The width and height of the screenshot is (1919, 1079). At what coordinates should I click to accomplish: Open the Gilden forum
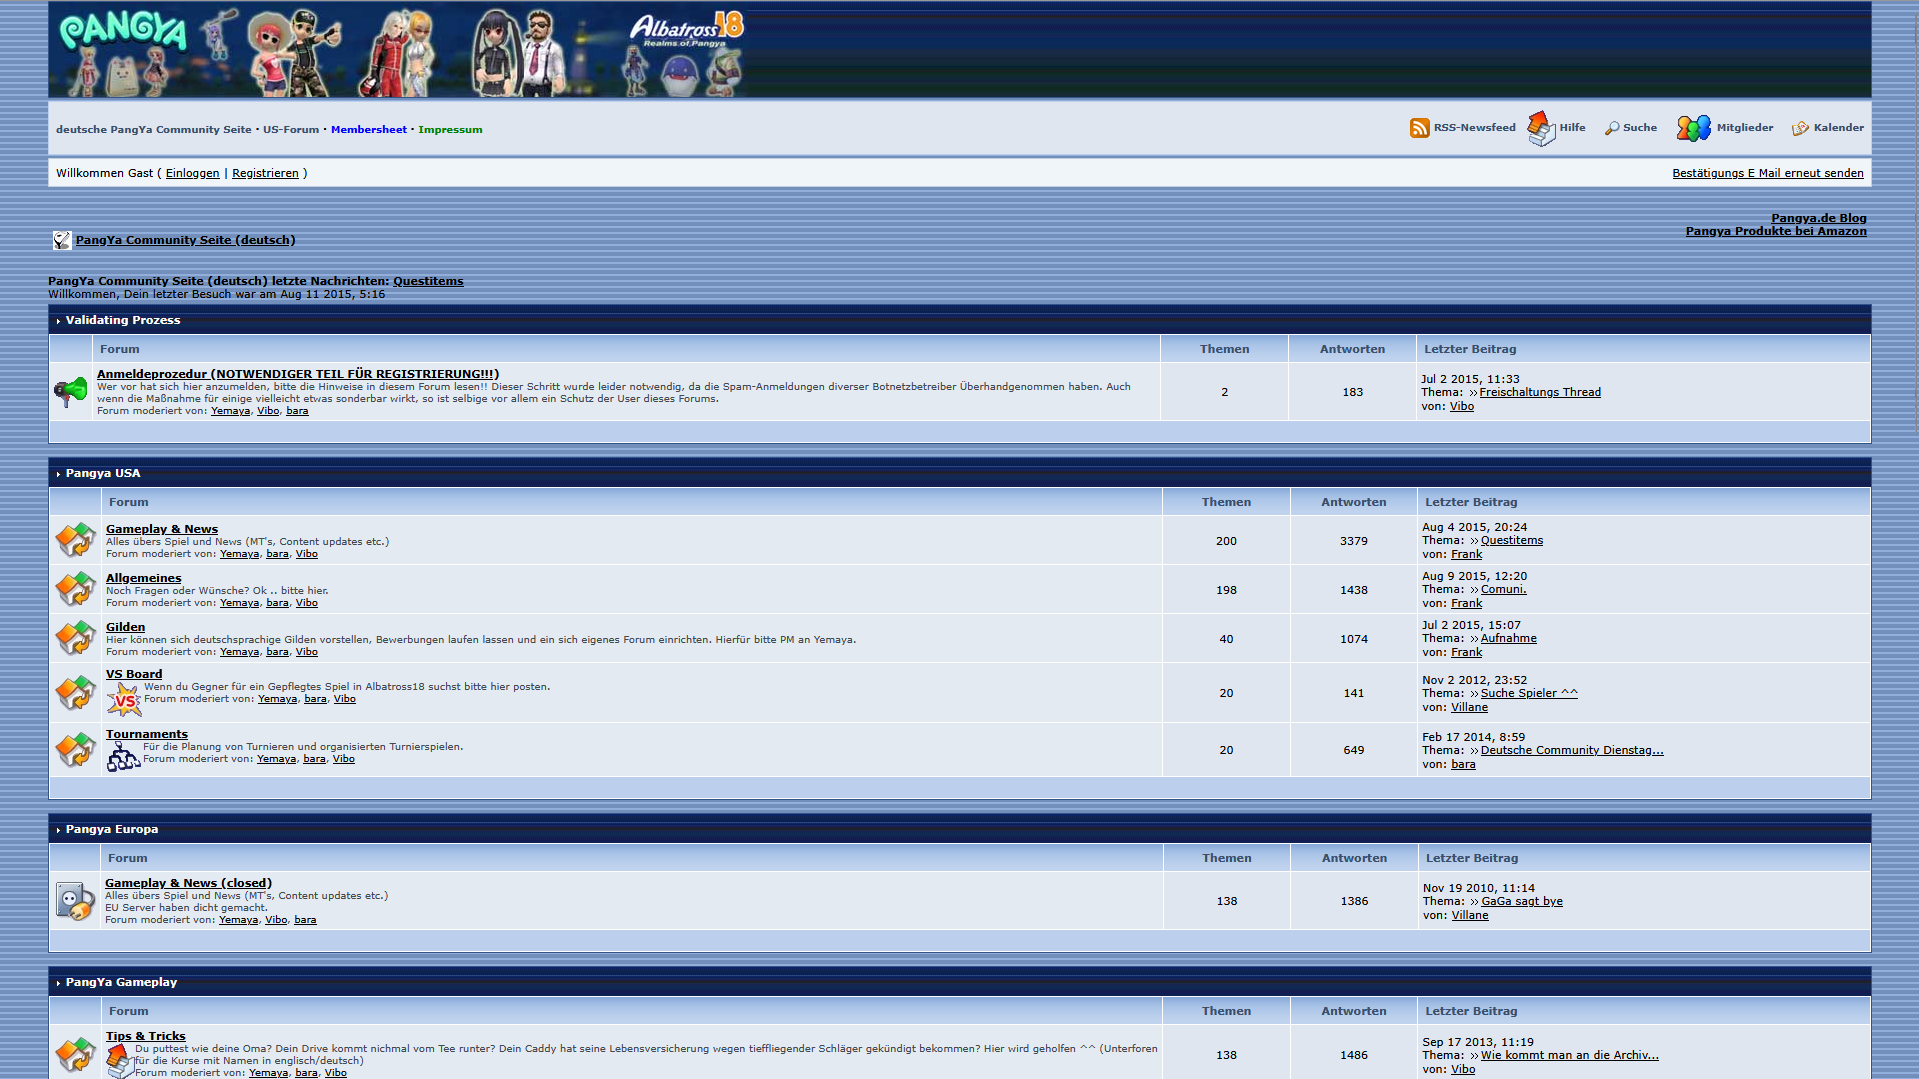pyautogui.click(x=125, y=627)
